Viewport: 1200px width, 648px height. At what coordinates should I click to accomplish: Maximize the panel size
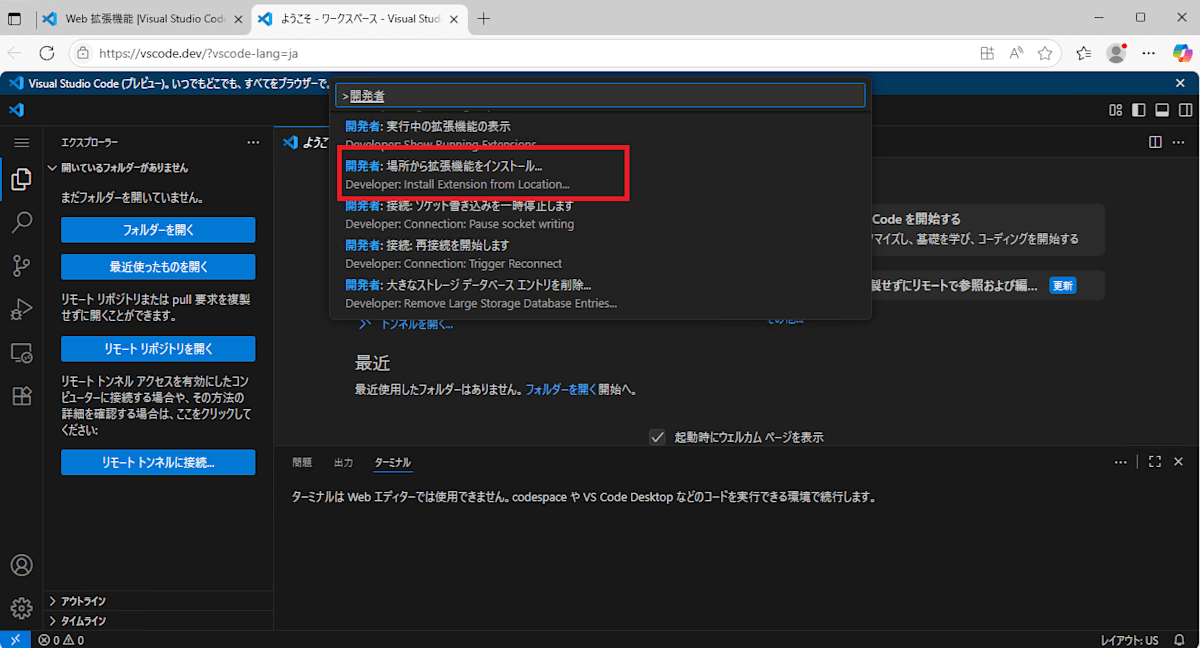[x=1154, y=462]
